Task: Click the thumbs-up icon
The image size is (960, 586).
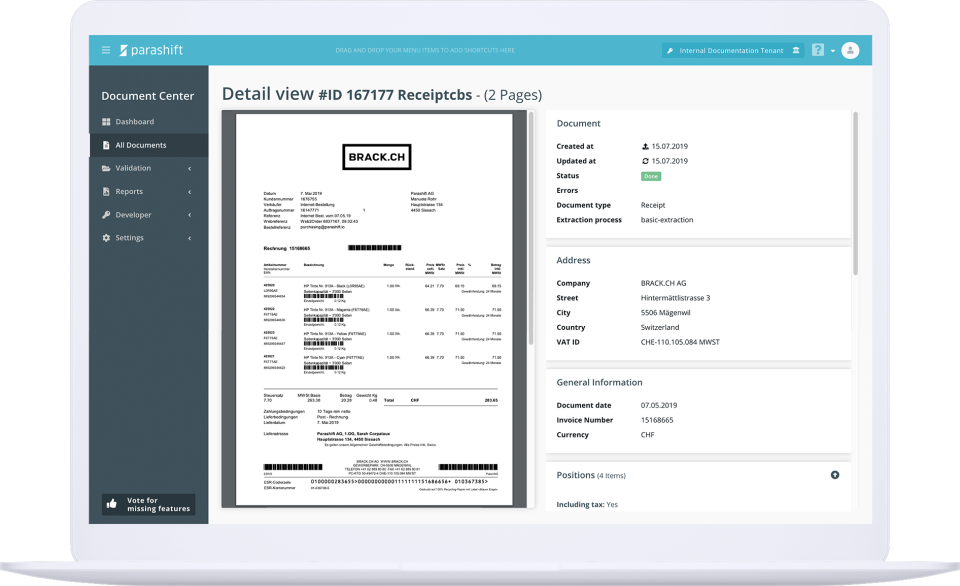Action: coord(111,504)
